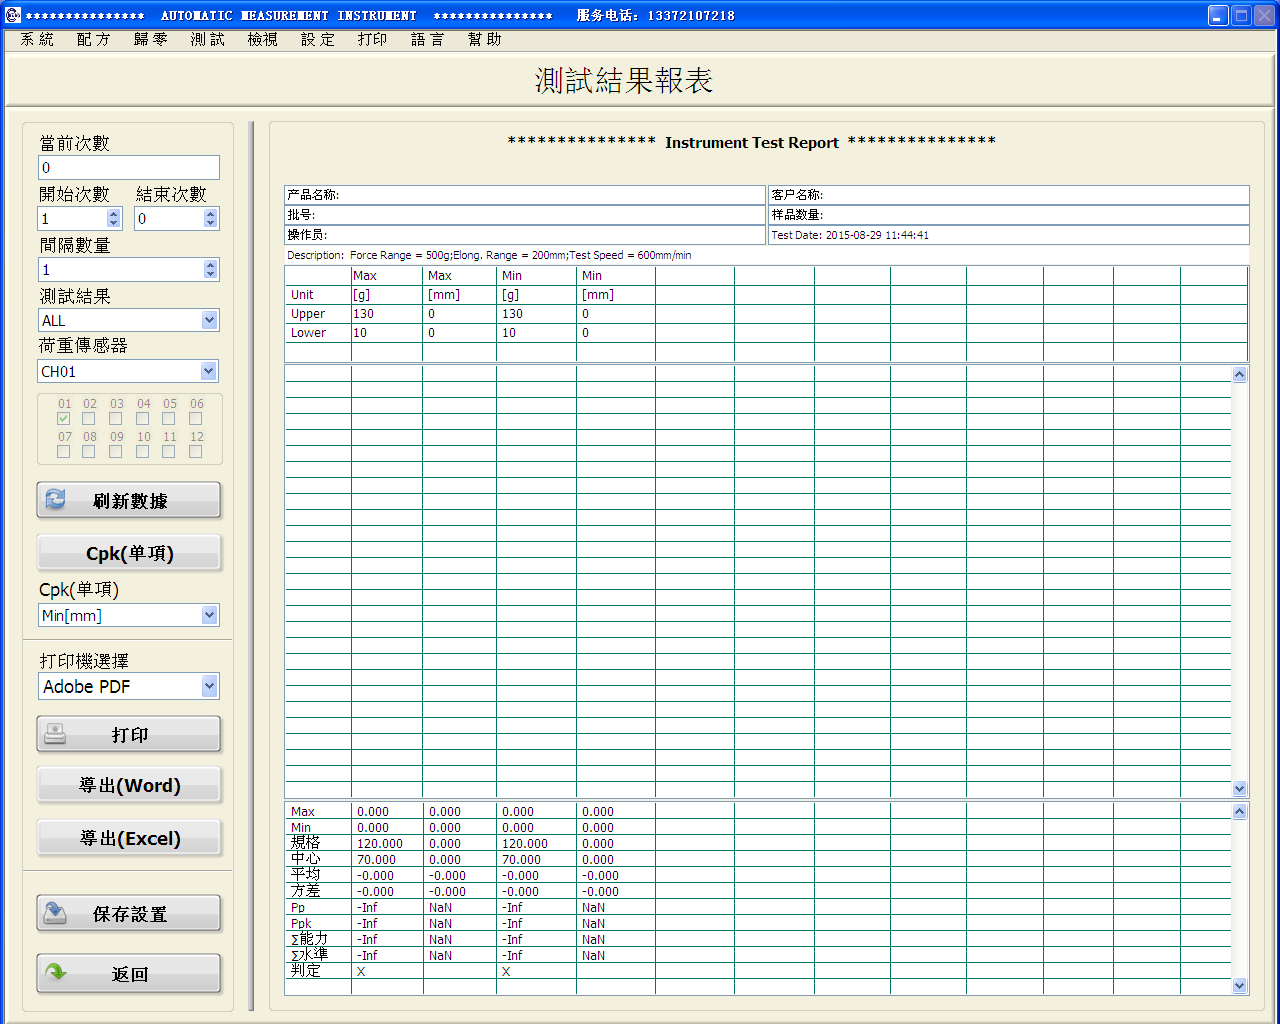Enable channel 06 checkbox
The width and height of the screenshot is (1280, 1024).
coord(196,419)
